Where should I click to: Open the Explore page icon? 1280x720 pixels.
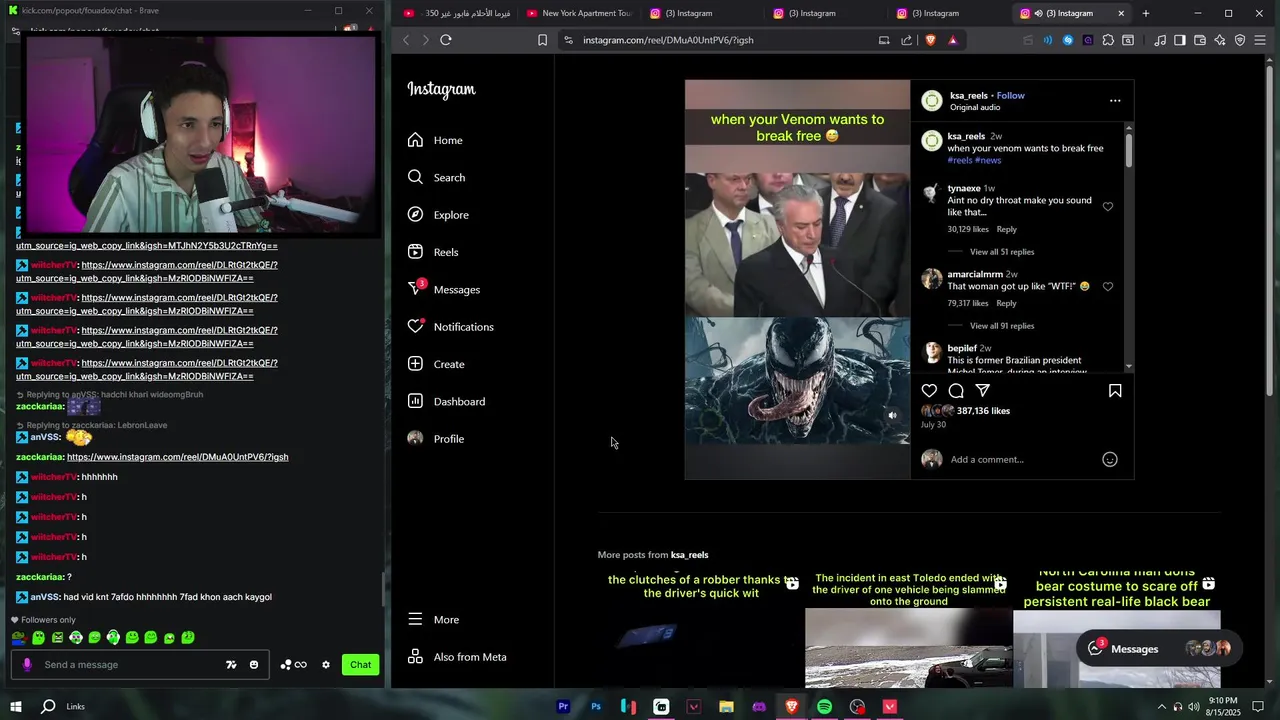415,215
